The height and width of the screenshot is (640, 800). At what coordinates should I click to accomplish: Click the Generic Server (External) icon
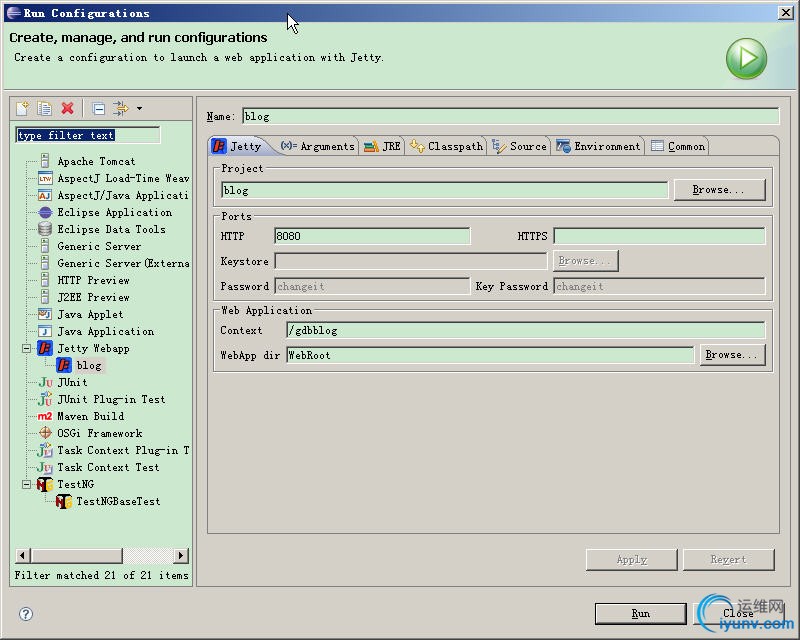[45, 263]
